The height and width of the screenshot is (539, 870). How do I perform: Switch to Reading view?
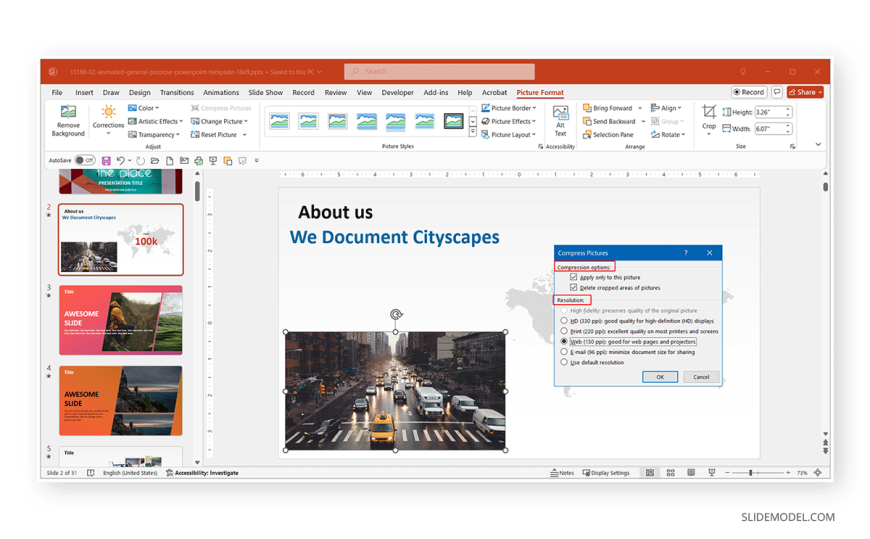pyautogui.click(x=691, y=473)
